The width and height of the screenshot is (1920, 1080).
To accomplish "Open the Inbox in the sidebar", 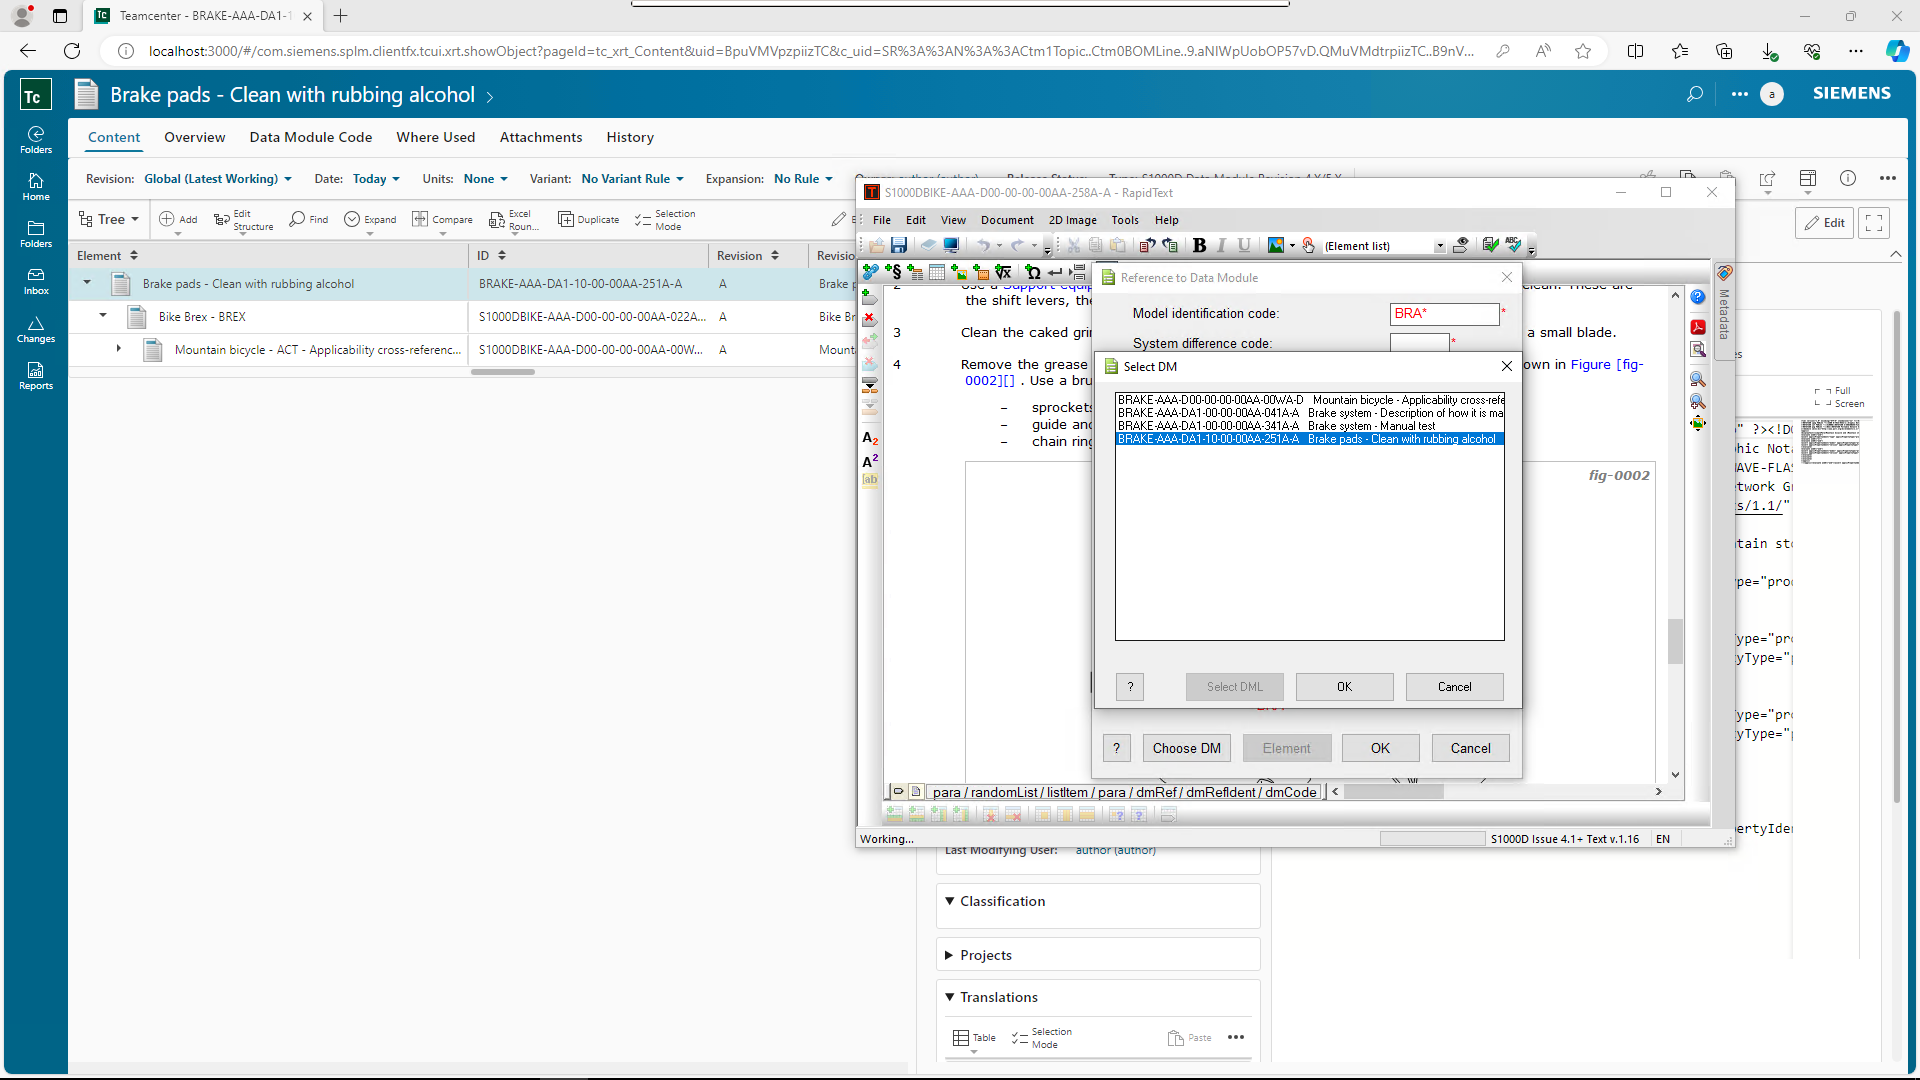I will tap(36, 281).
